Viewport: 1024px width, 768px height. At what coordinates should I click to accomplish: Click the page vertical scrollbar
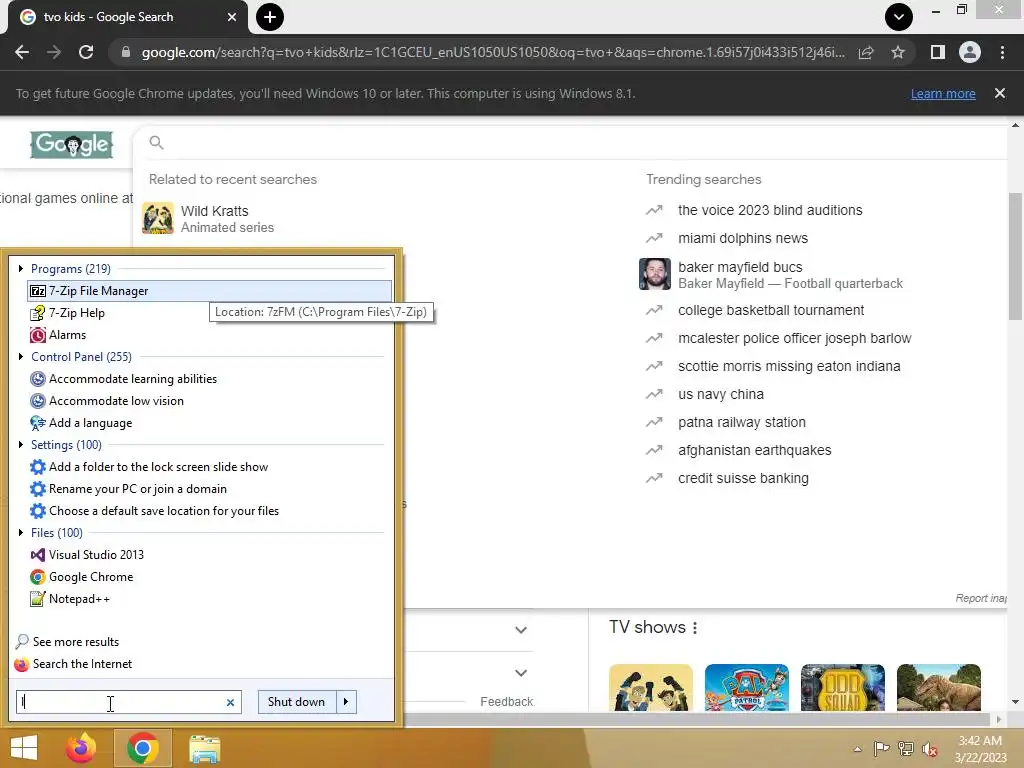click(x=1015, y=255)
